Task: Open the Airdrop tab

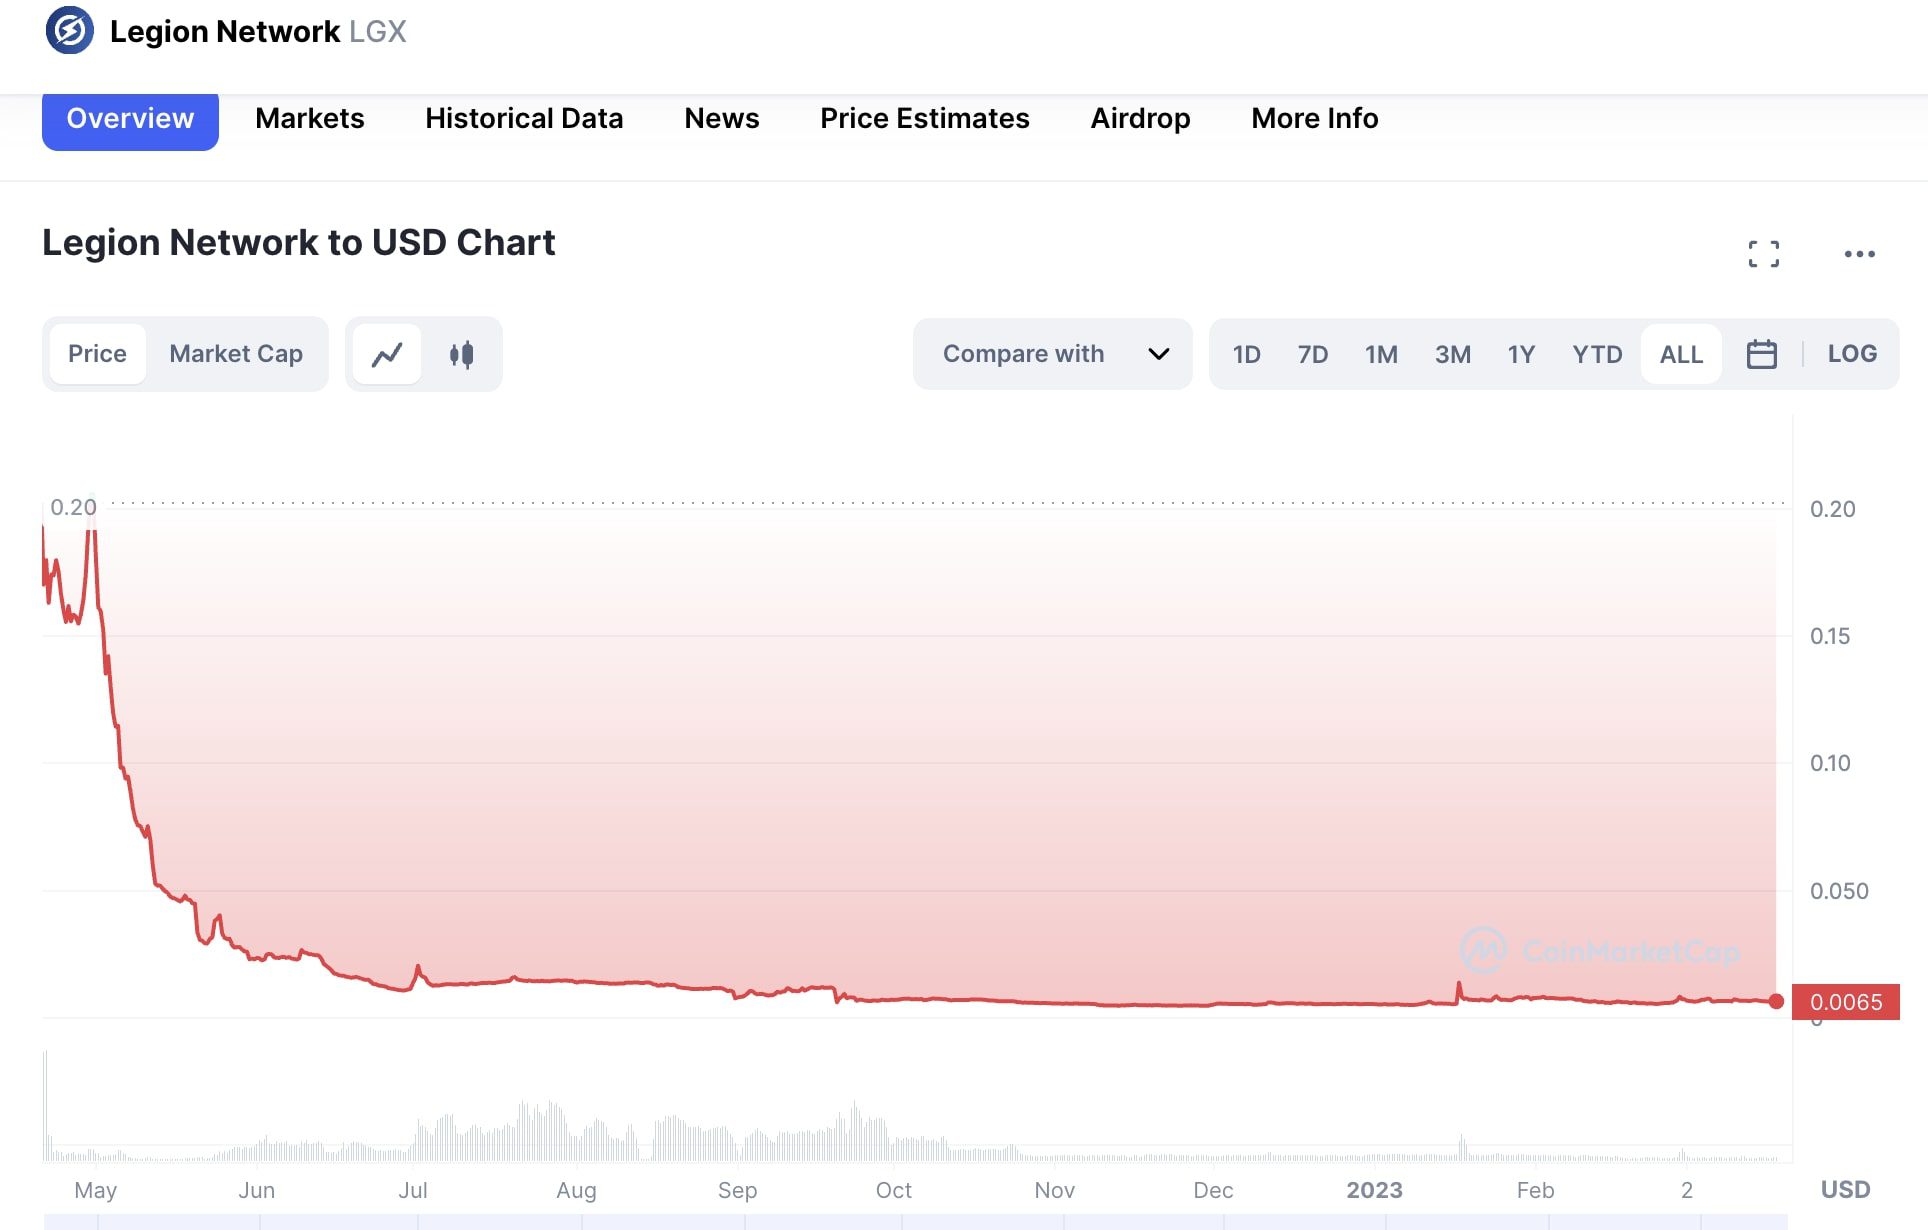Action: tap(1140, 118)
